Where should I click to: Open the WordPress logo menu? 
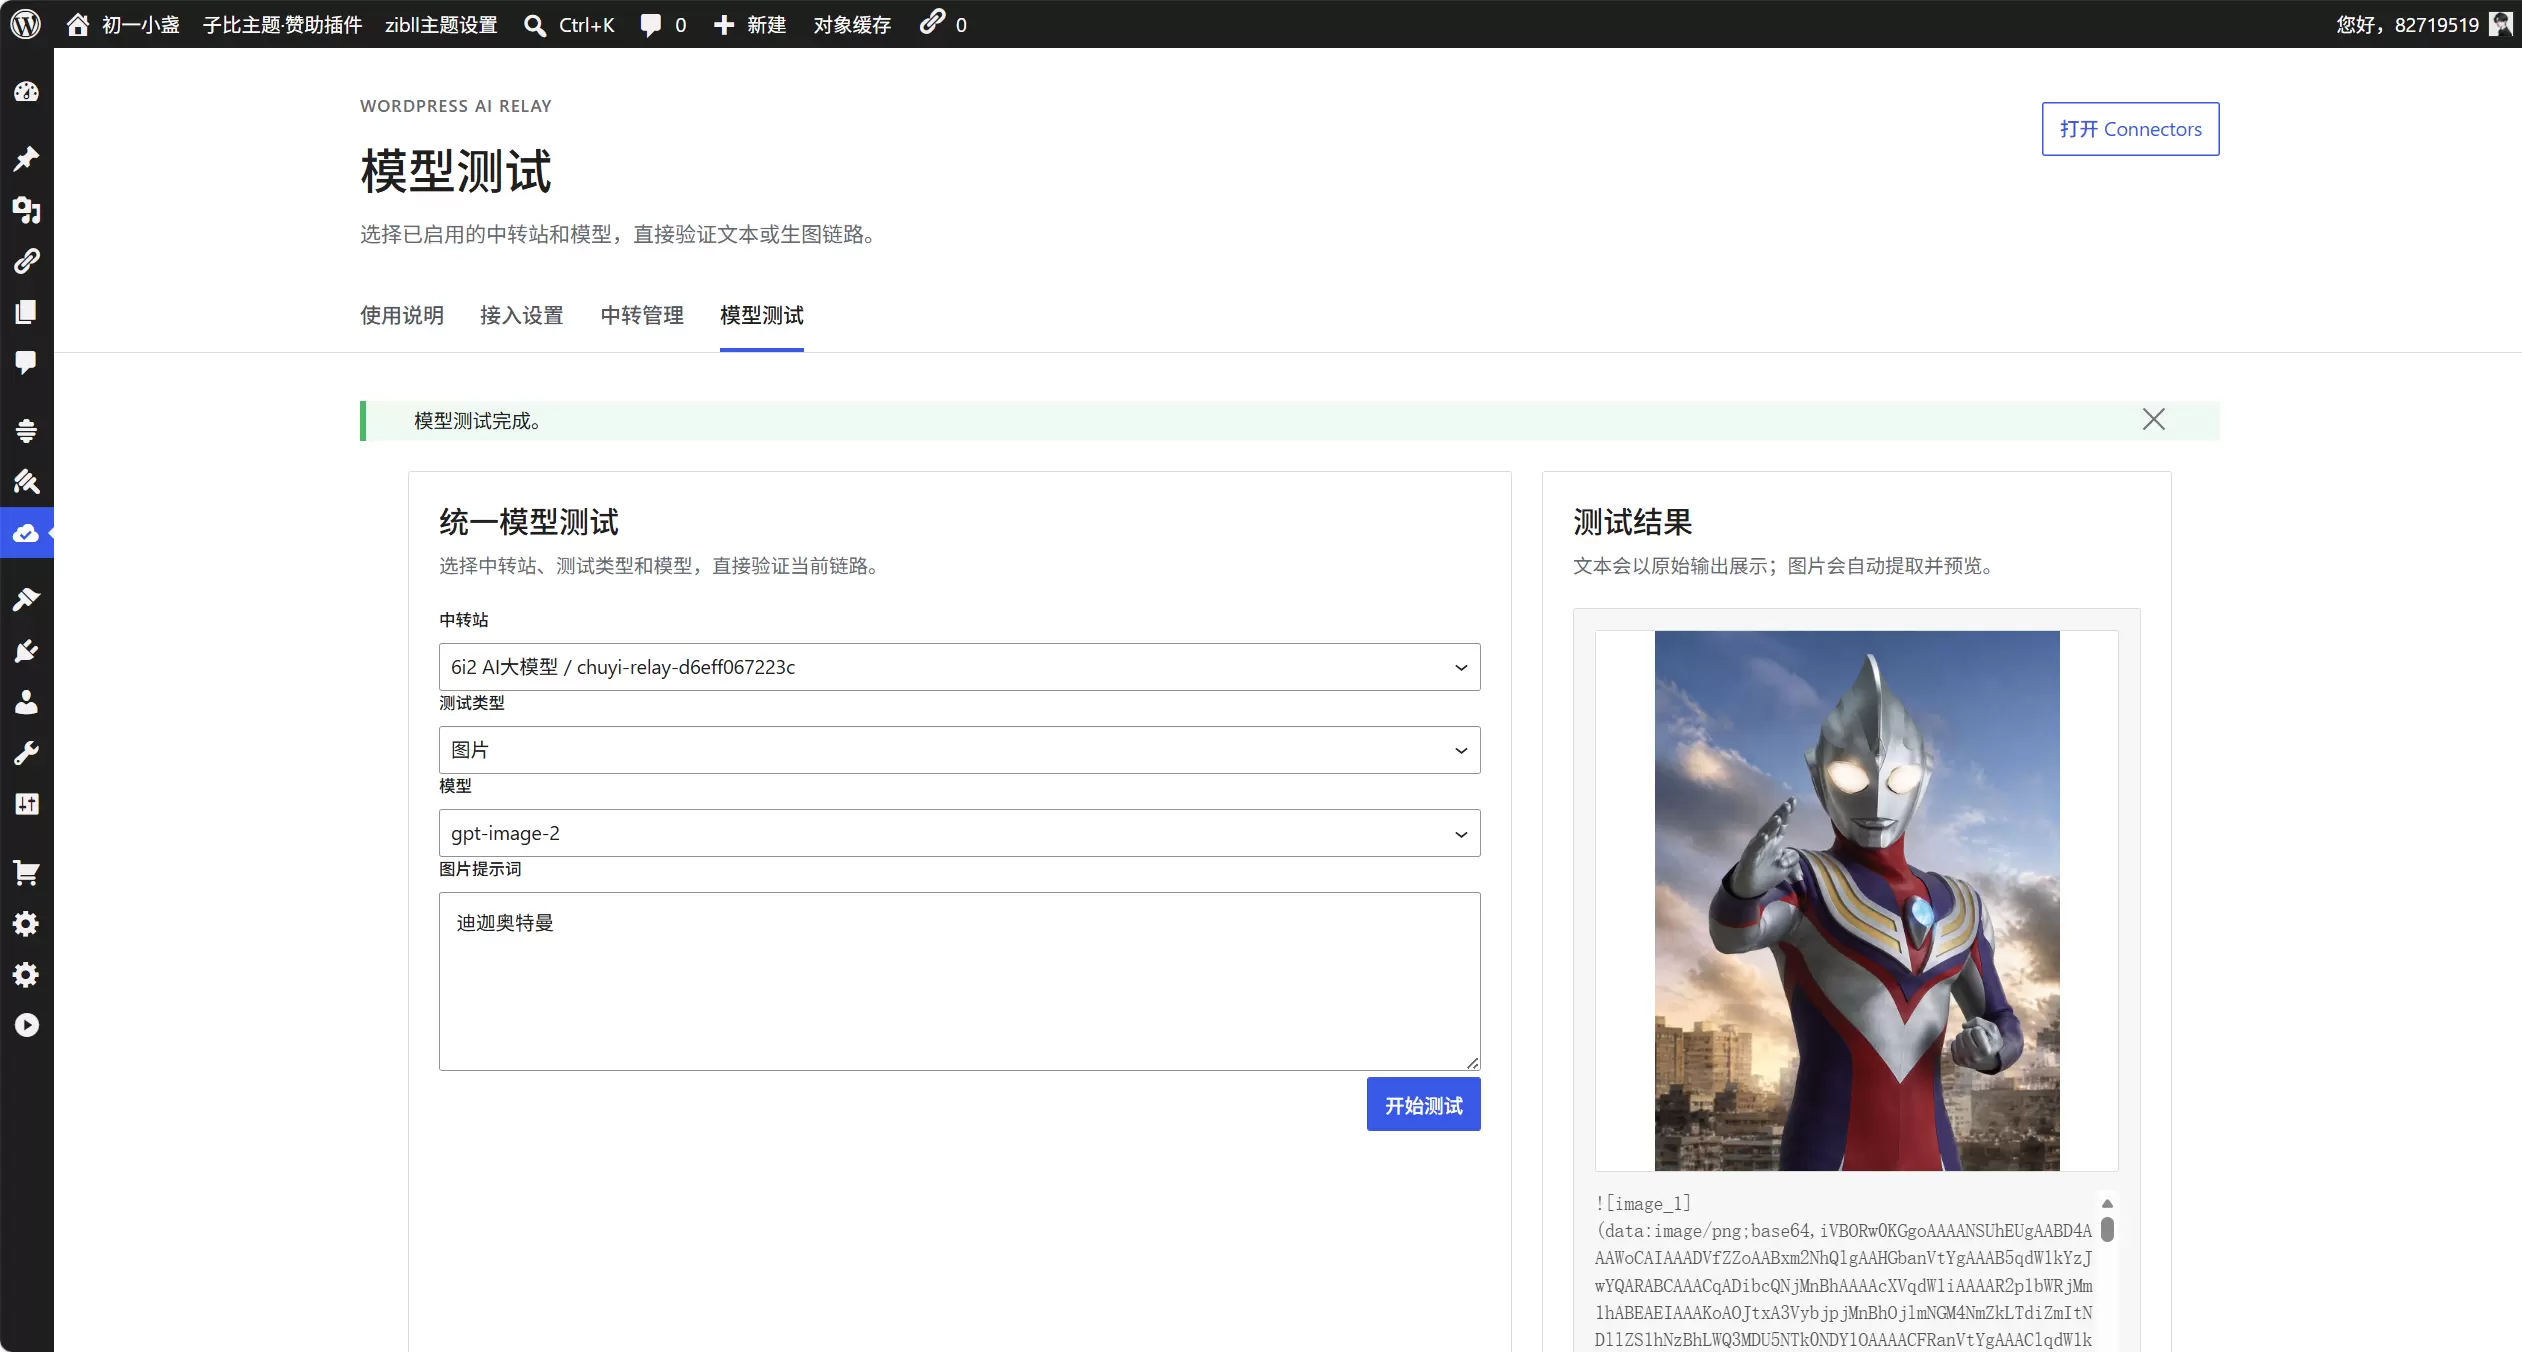(x=26, y=24)
